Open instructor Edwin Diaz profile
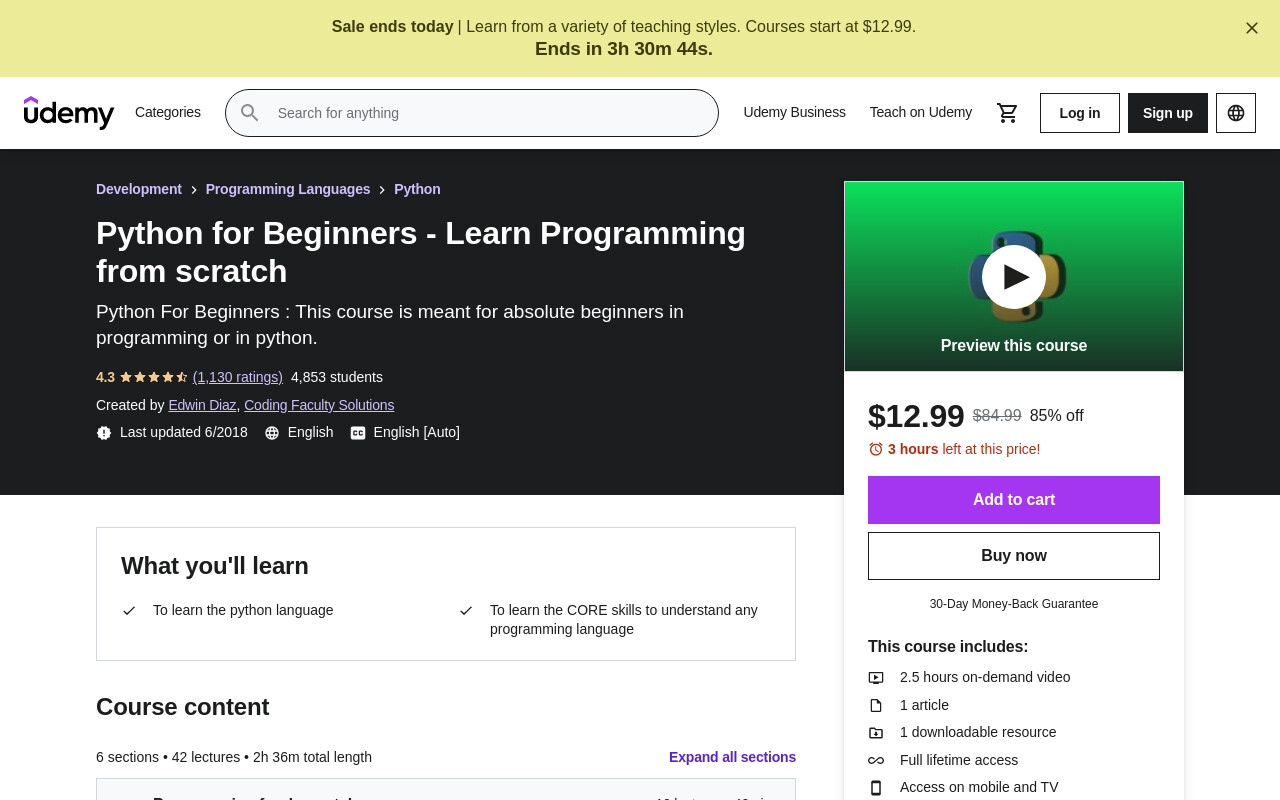The image size is (1280, 800). point(202,405)
